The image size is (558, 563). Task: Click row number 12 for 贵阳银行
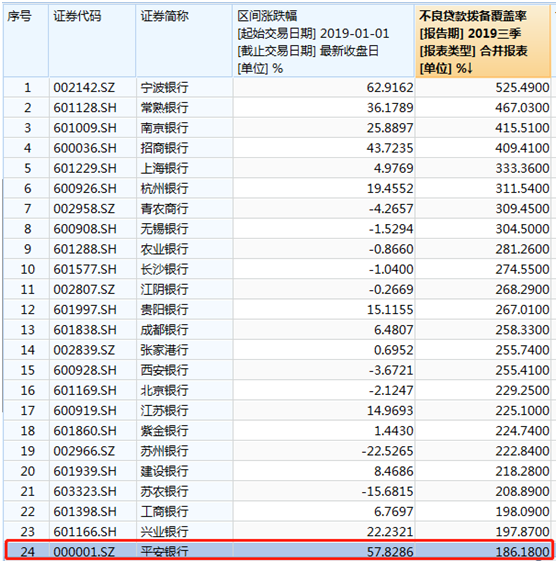click(x=28, y=310)
